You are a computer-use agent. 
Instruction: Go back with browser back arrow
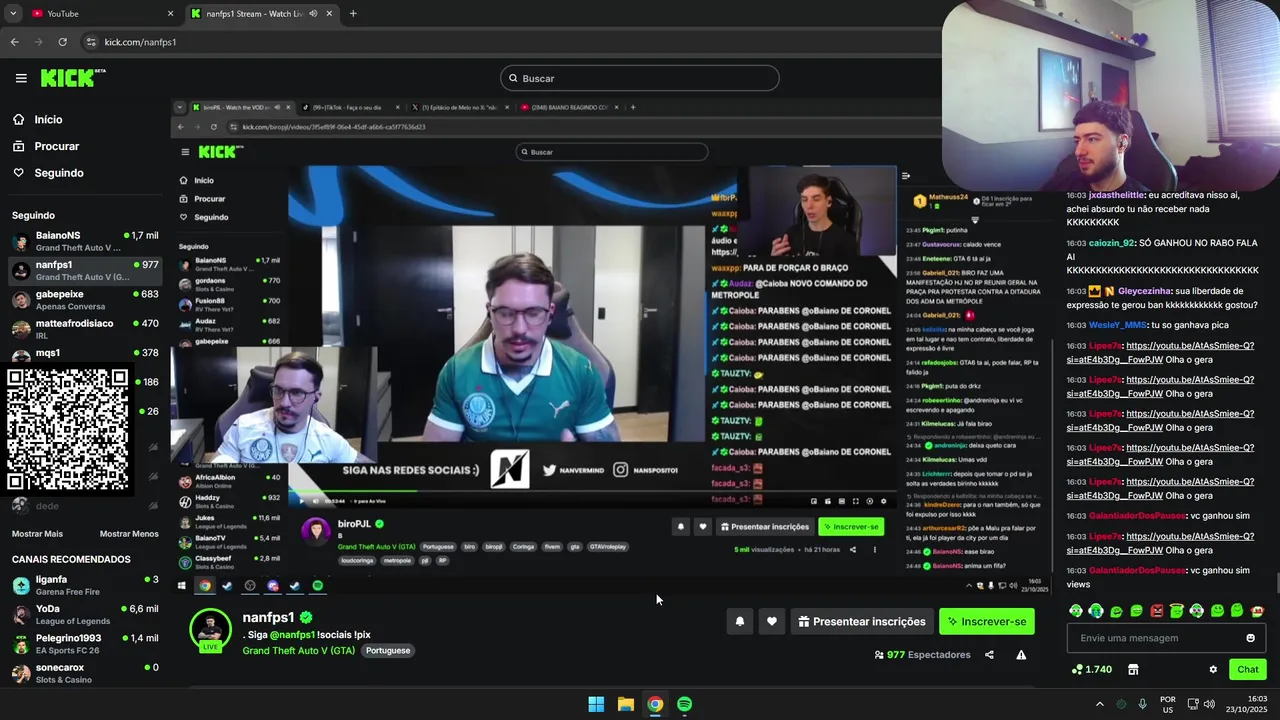pyautogui.click(x=14, y=42)
